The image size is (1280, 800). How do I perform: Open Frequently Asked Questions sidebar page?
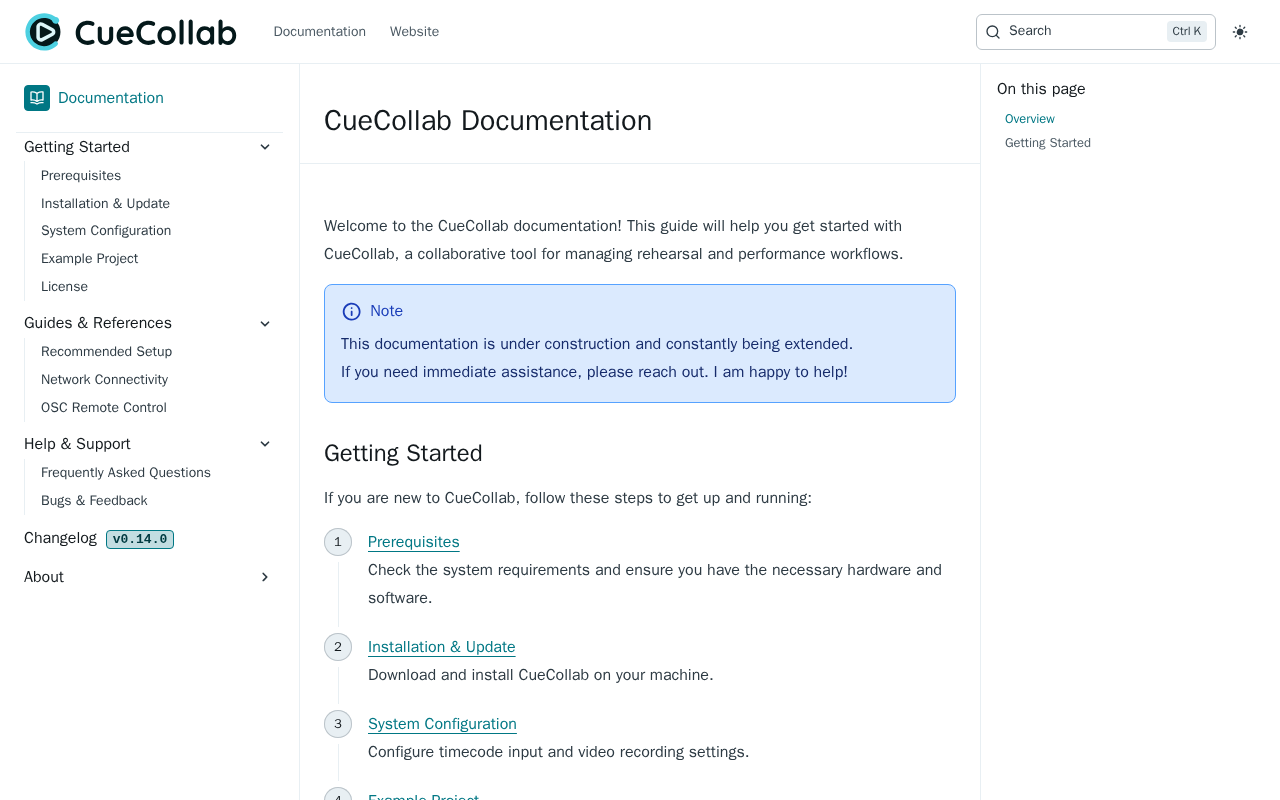(126, 473)
